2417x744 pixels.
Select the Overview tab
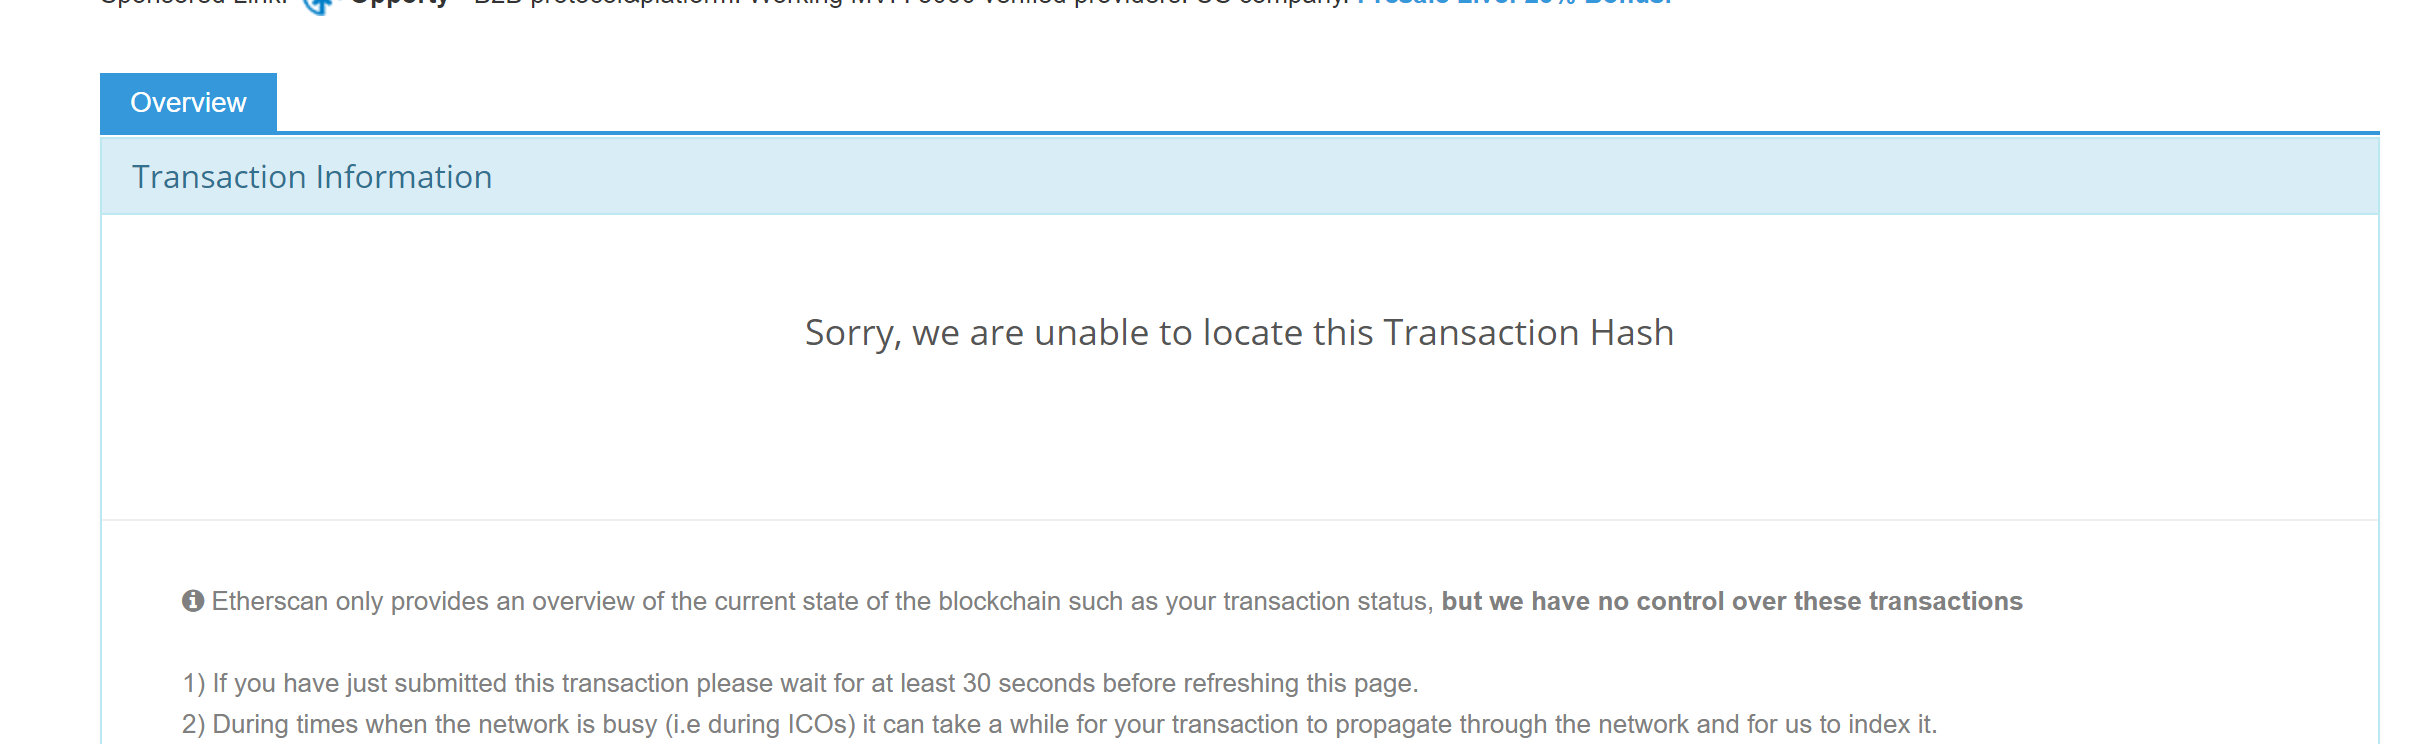(x=187, y=102)
